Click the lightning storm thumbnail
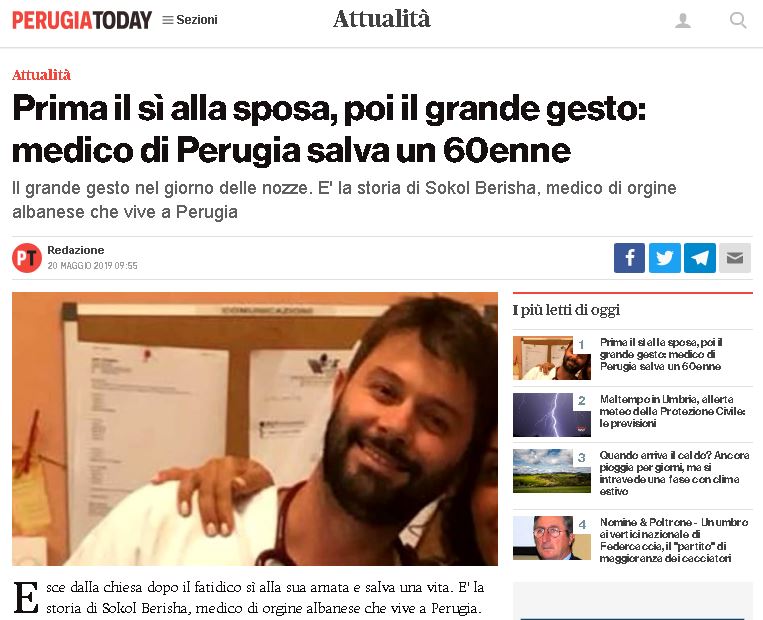763x620 pixels. [x=551, y=415]
